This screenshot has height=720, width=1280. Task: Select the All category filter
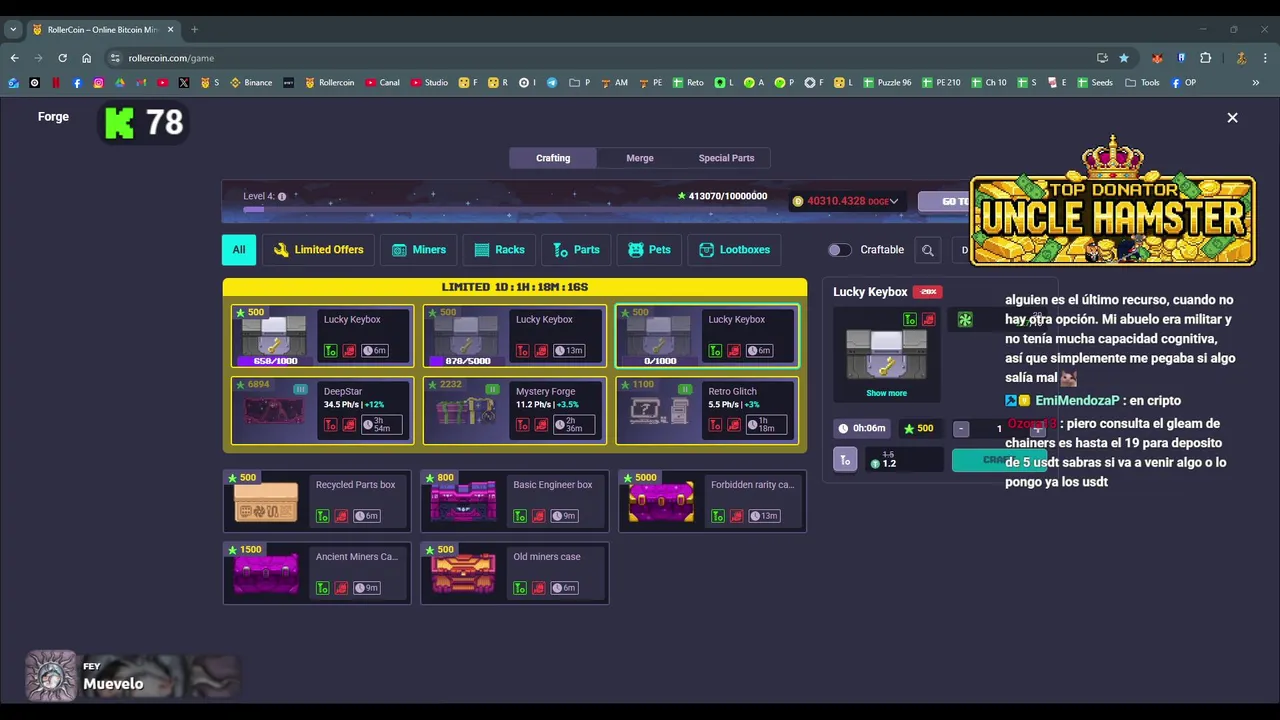point(239,250)
